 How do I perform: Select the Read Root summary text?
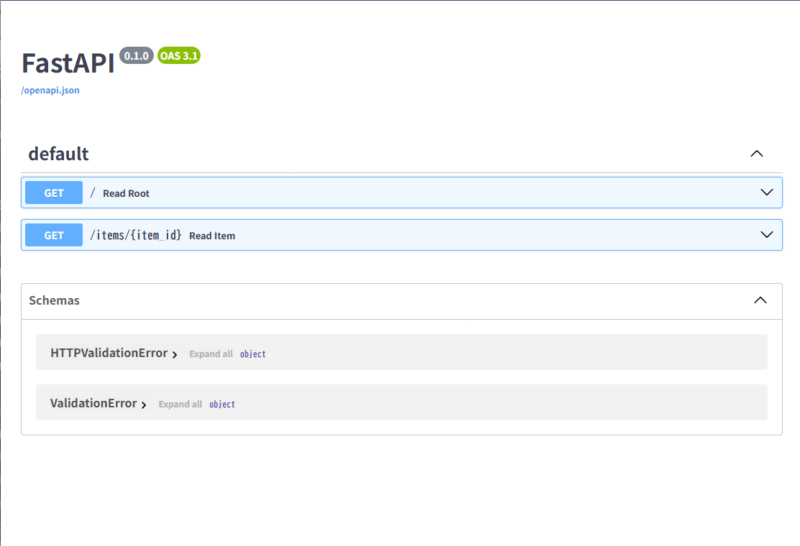(126, 193)
